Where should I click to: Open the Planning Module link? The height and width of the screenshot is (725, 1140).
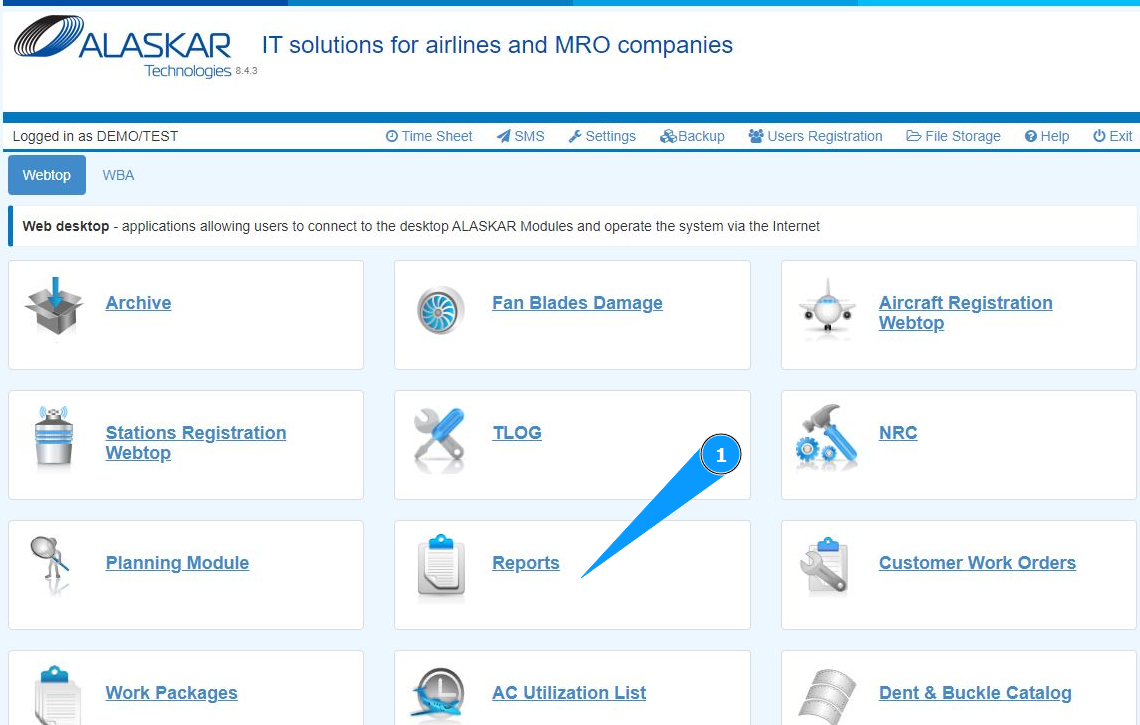(x=177, y=563)
